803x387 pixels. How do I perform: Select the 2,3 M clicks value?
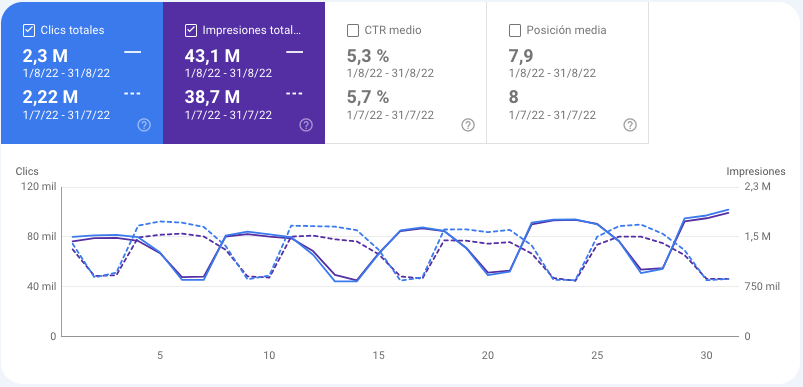click(46, 56)
